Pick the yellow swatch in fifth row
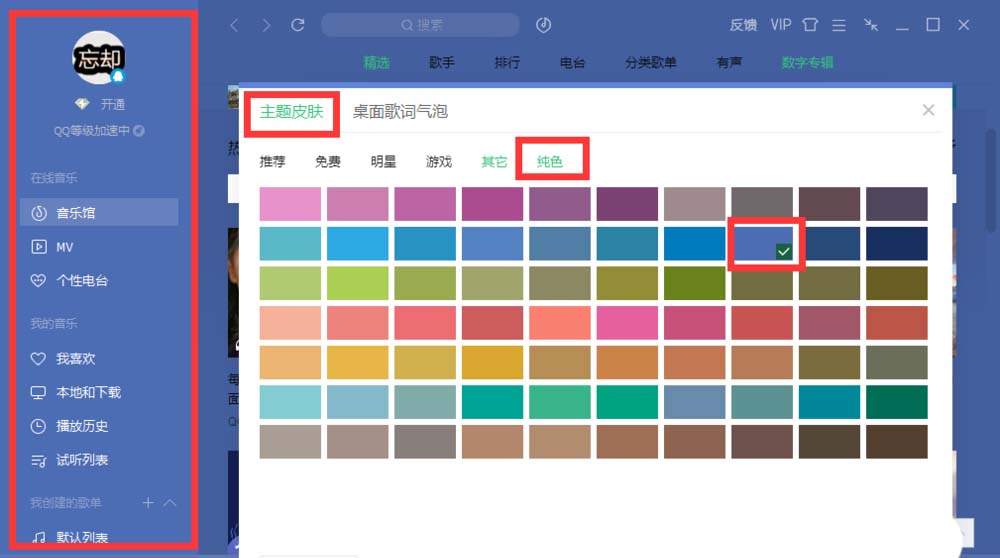This screenshot has height=558, width=1000. 357,362
